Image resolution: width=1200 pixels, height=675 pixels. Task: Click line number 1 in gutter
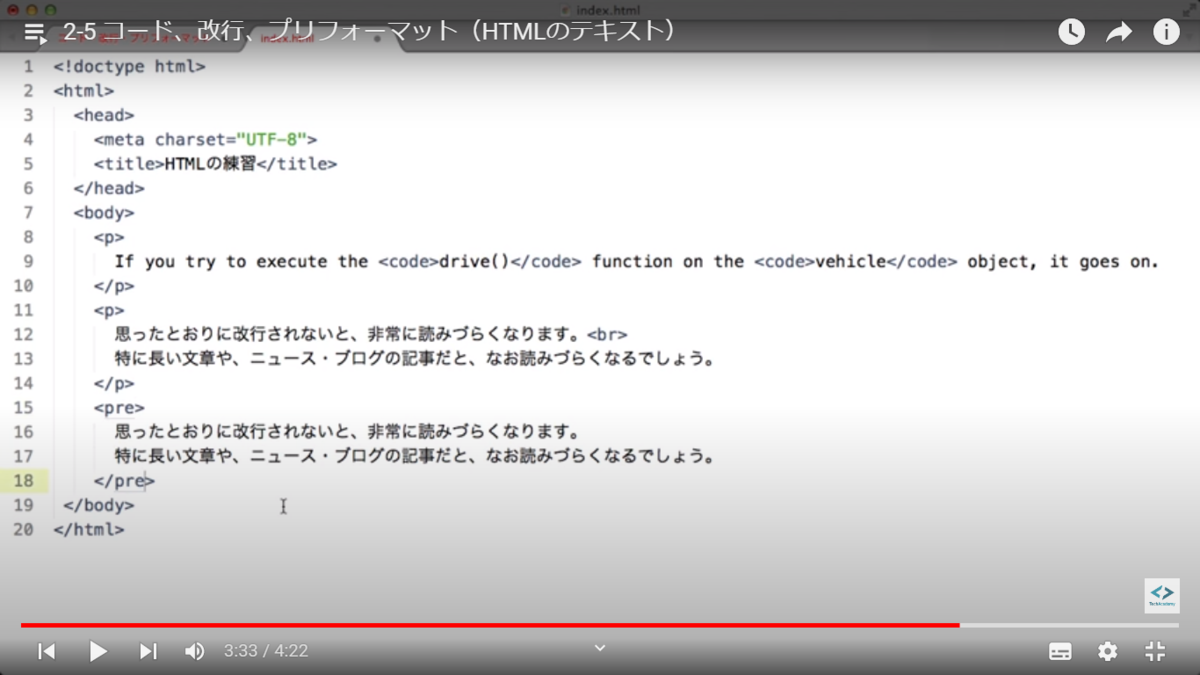click(28, 66)
